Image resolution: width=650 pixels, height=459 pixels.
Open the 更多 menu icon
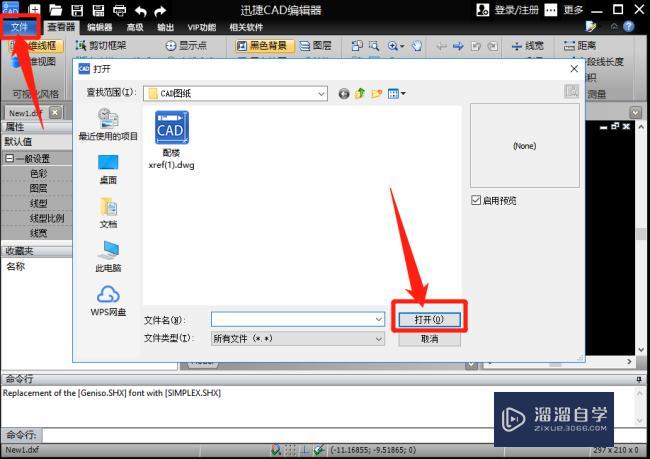coord(551,10)
